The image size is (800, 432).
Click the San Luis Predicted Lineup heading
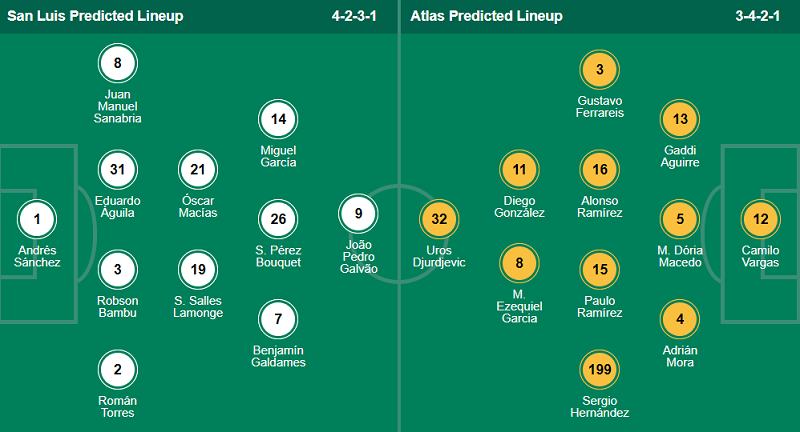[x=96, y=16]
